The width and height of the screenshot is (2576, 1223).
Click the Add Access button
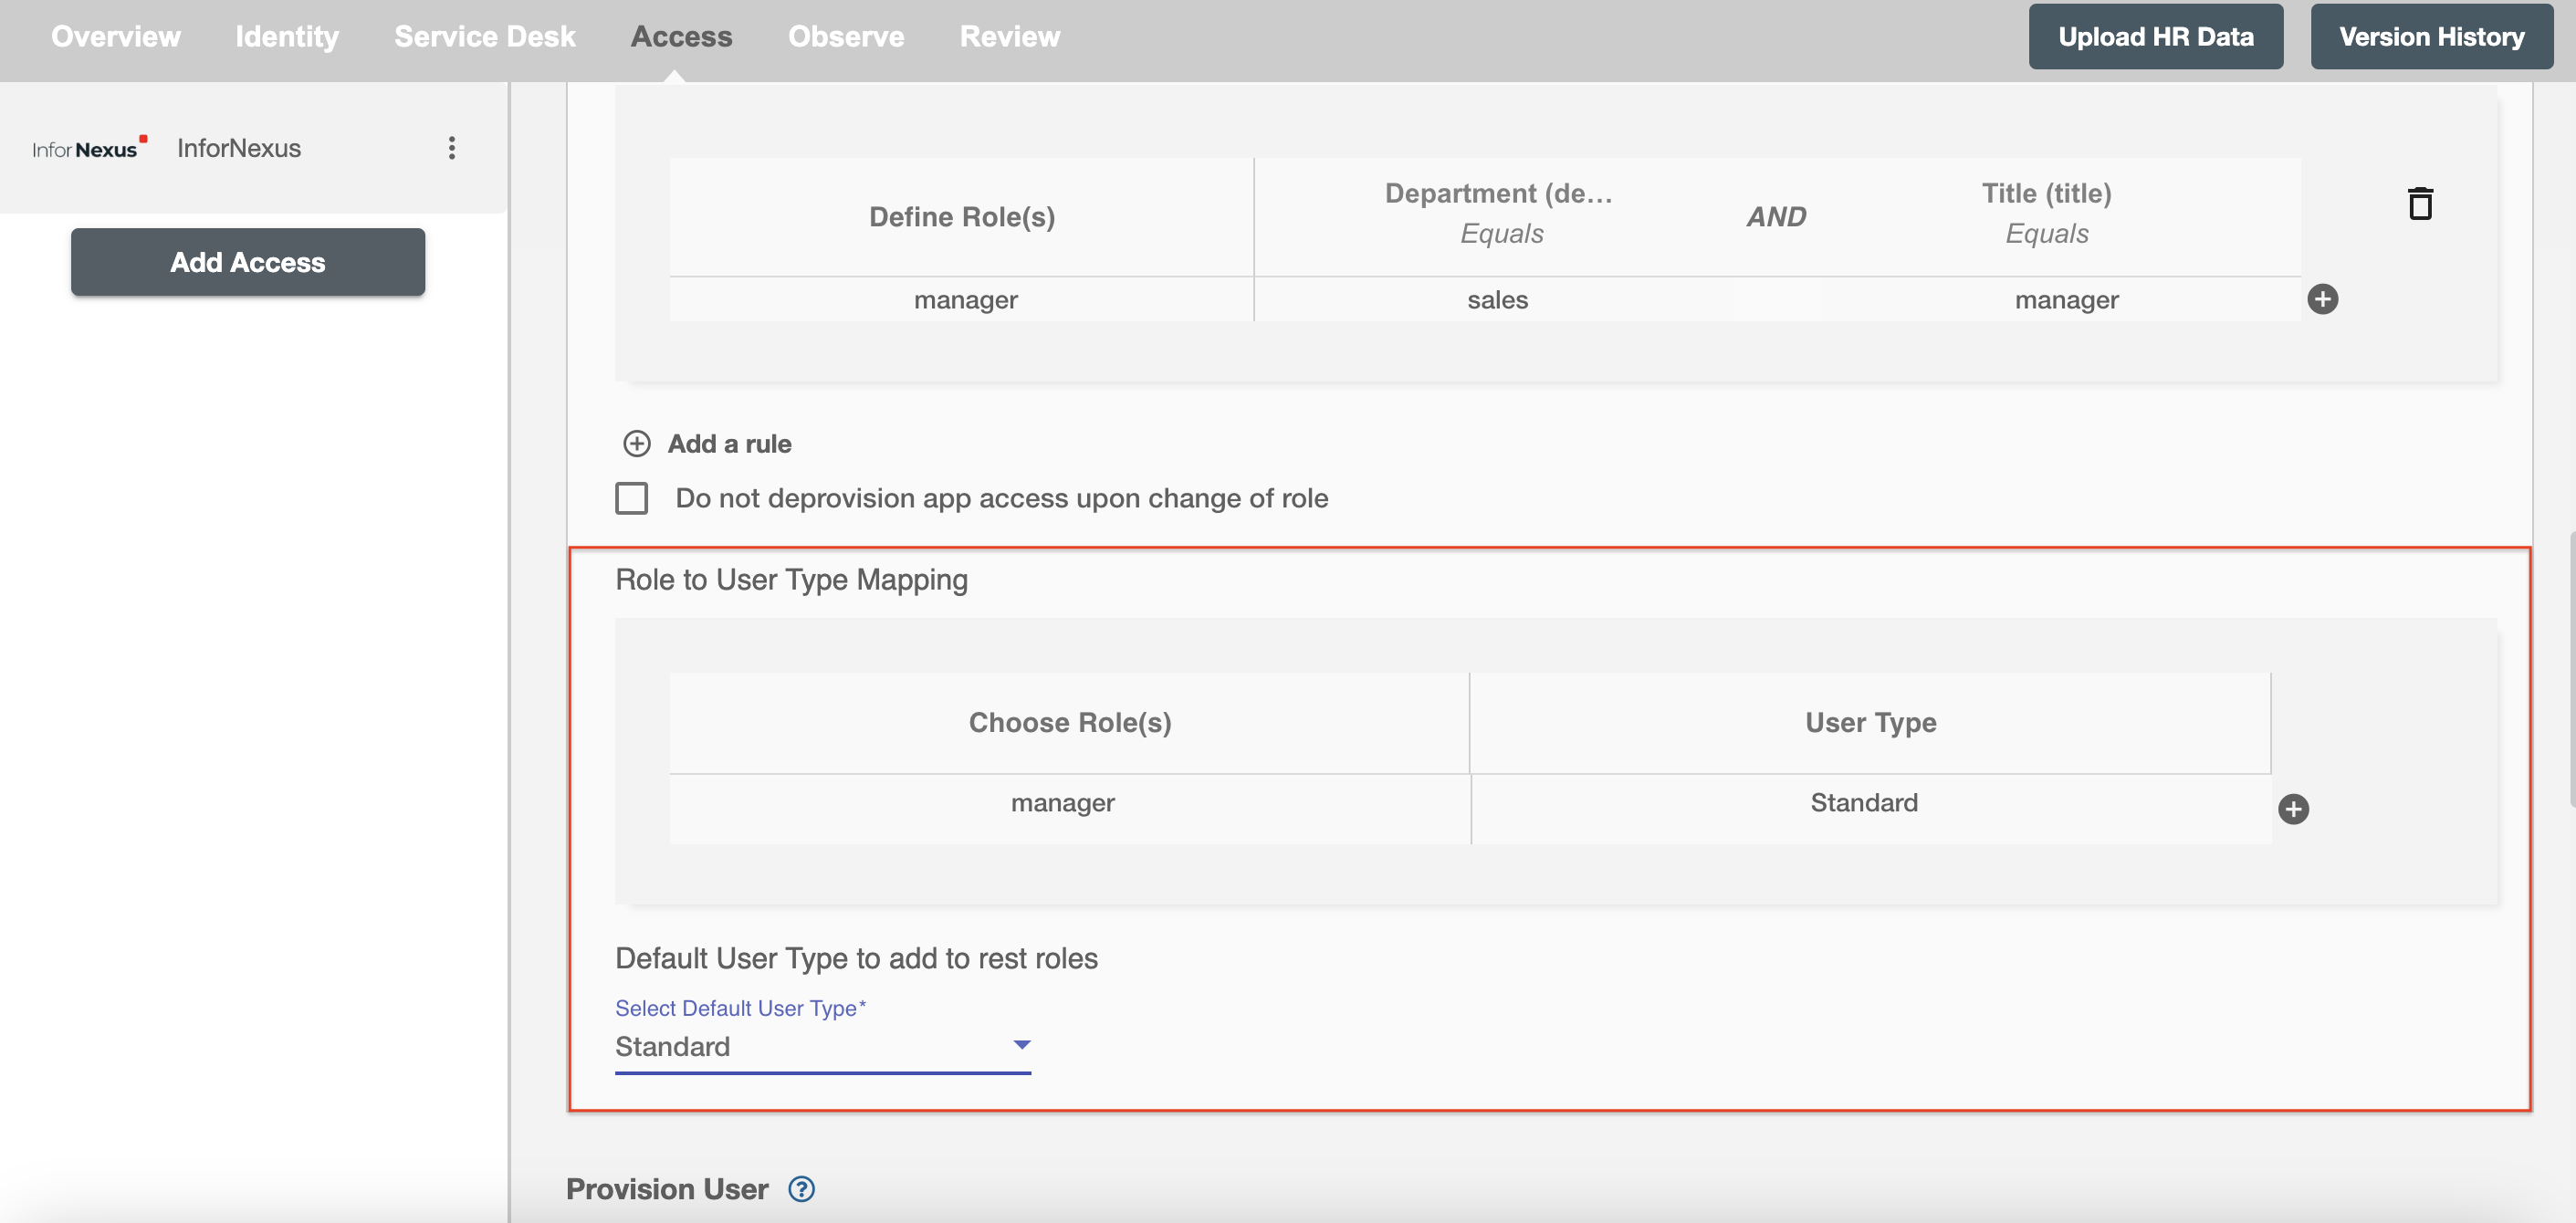(248, 262)
